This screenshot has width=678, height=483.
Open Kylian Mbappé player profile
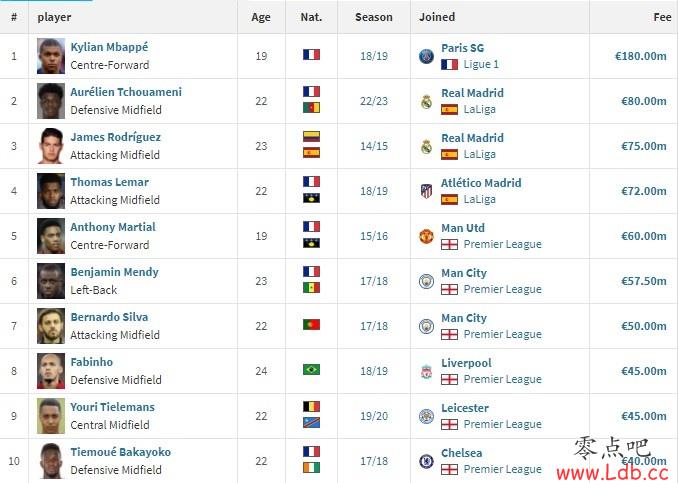[109, 47]
